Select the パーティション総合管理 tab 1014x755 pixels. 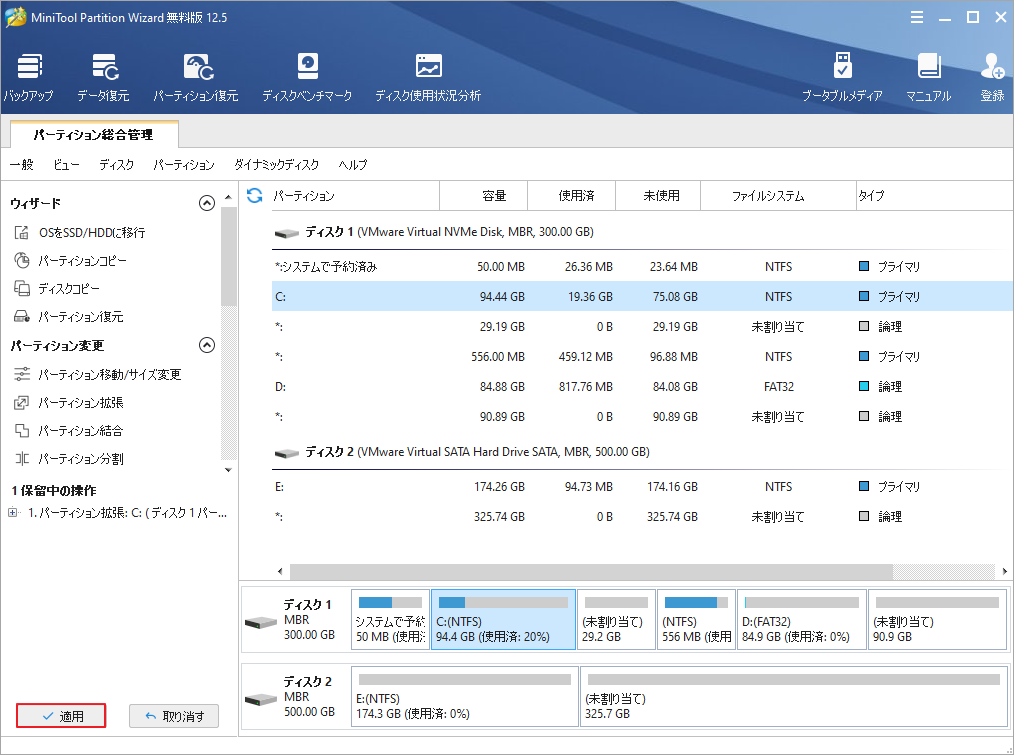(x=95, y=133)
